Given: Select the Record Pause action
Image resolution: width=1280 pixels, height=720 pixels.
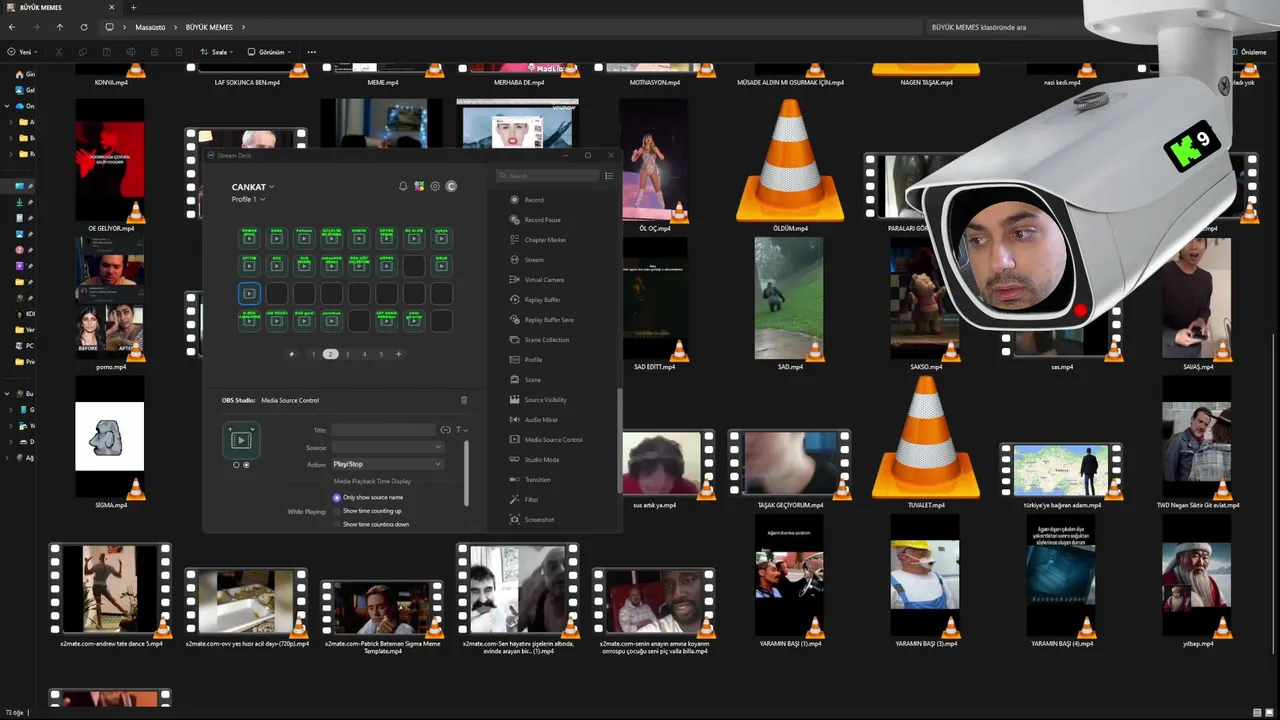Looking at the screenshot, I should [535, 220].
